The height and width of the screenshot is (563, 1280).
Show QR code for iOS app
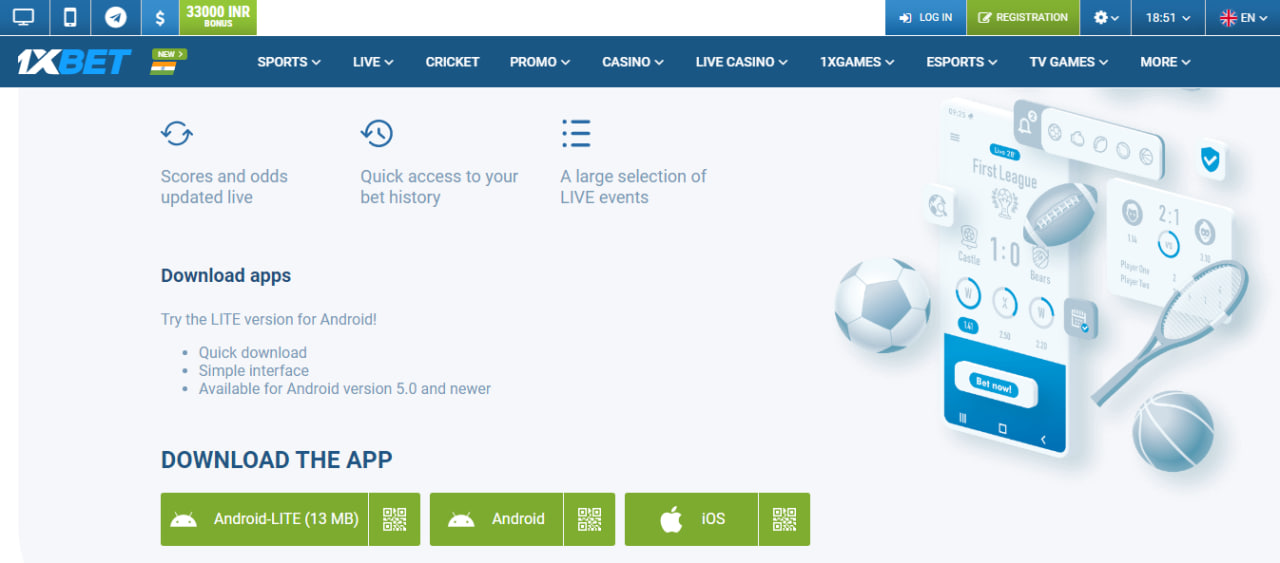[x=785, y=519]
